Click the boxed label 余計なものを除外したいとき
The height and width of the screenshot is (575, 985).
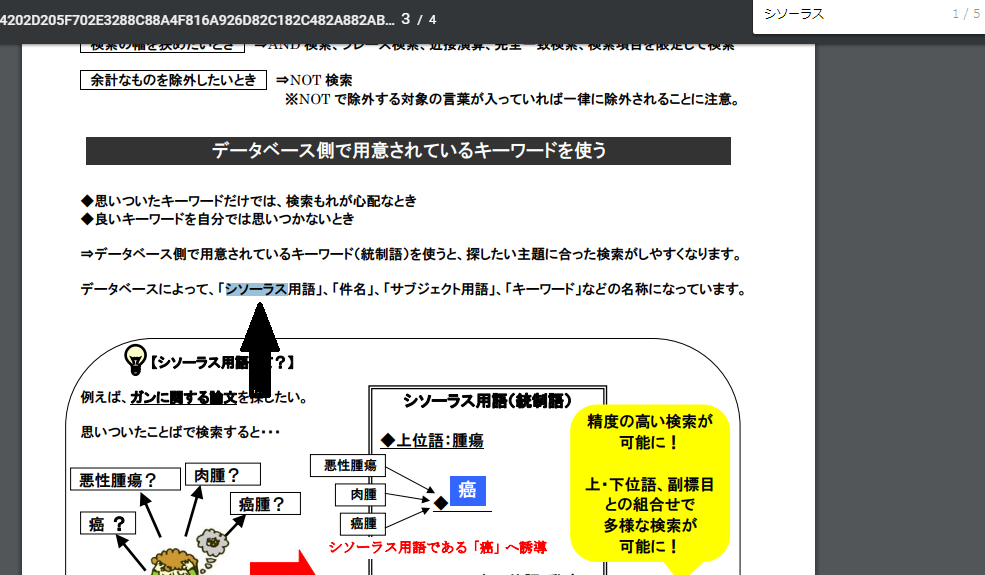tap(173, 80)
